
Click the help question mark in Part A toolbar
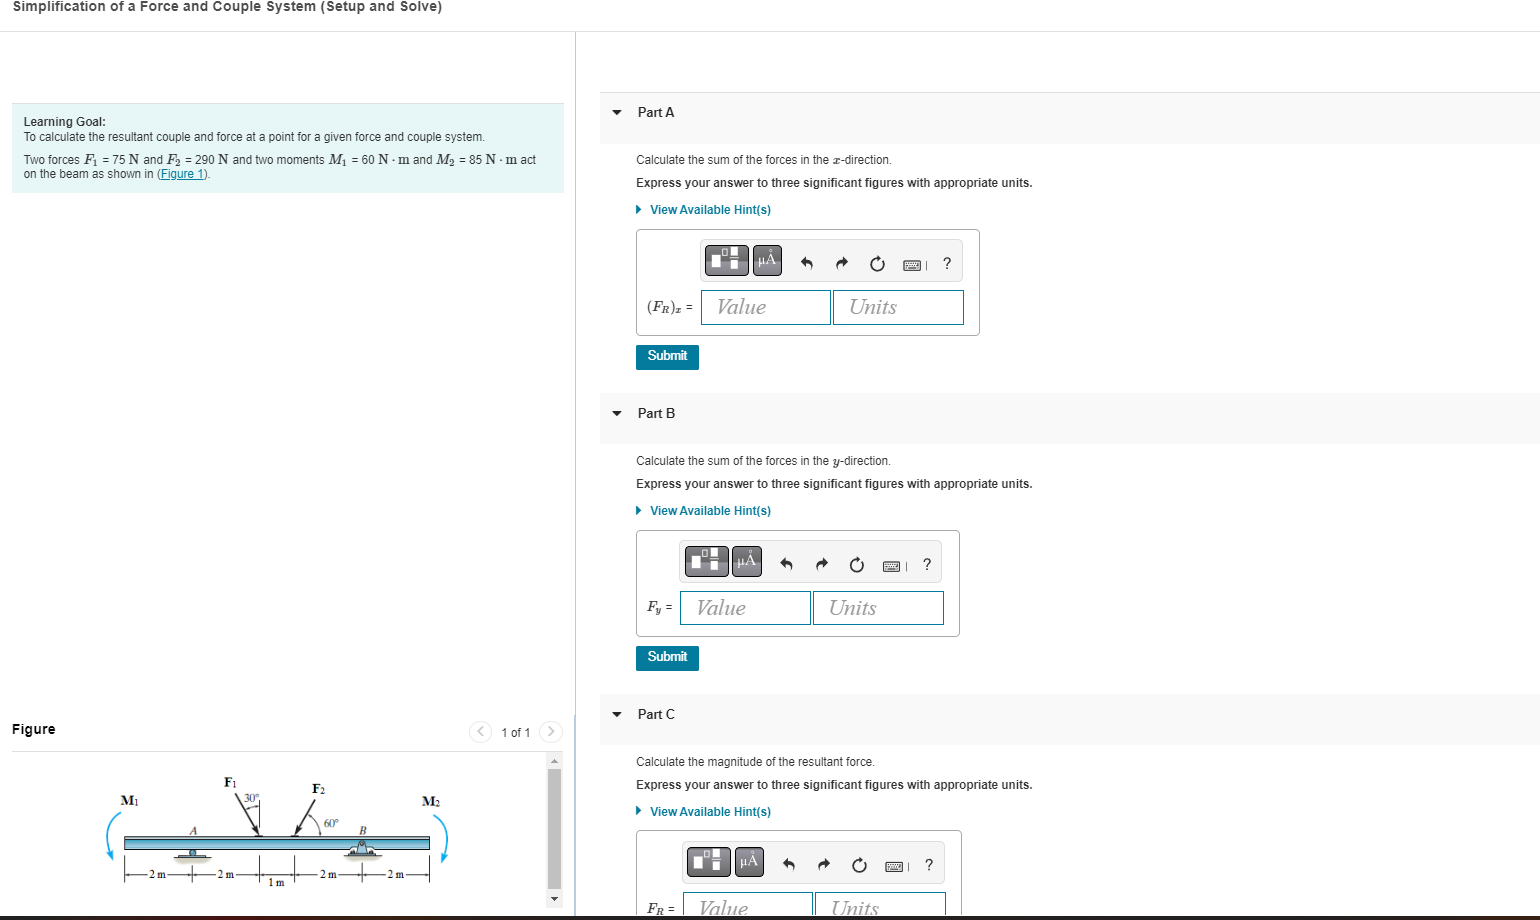click(x=946, y=263)
